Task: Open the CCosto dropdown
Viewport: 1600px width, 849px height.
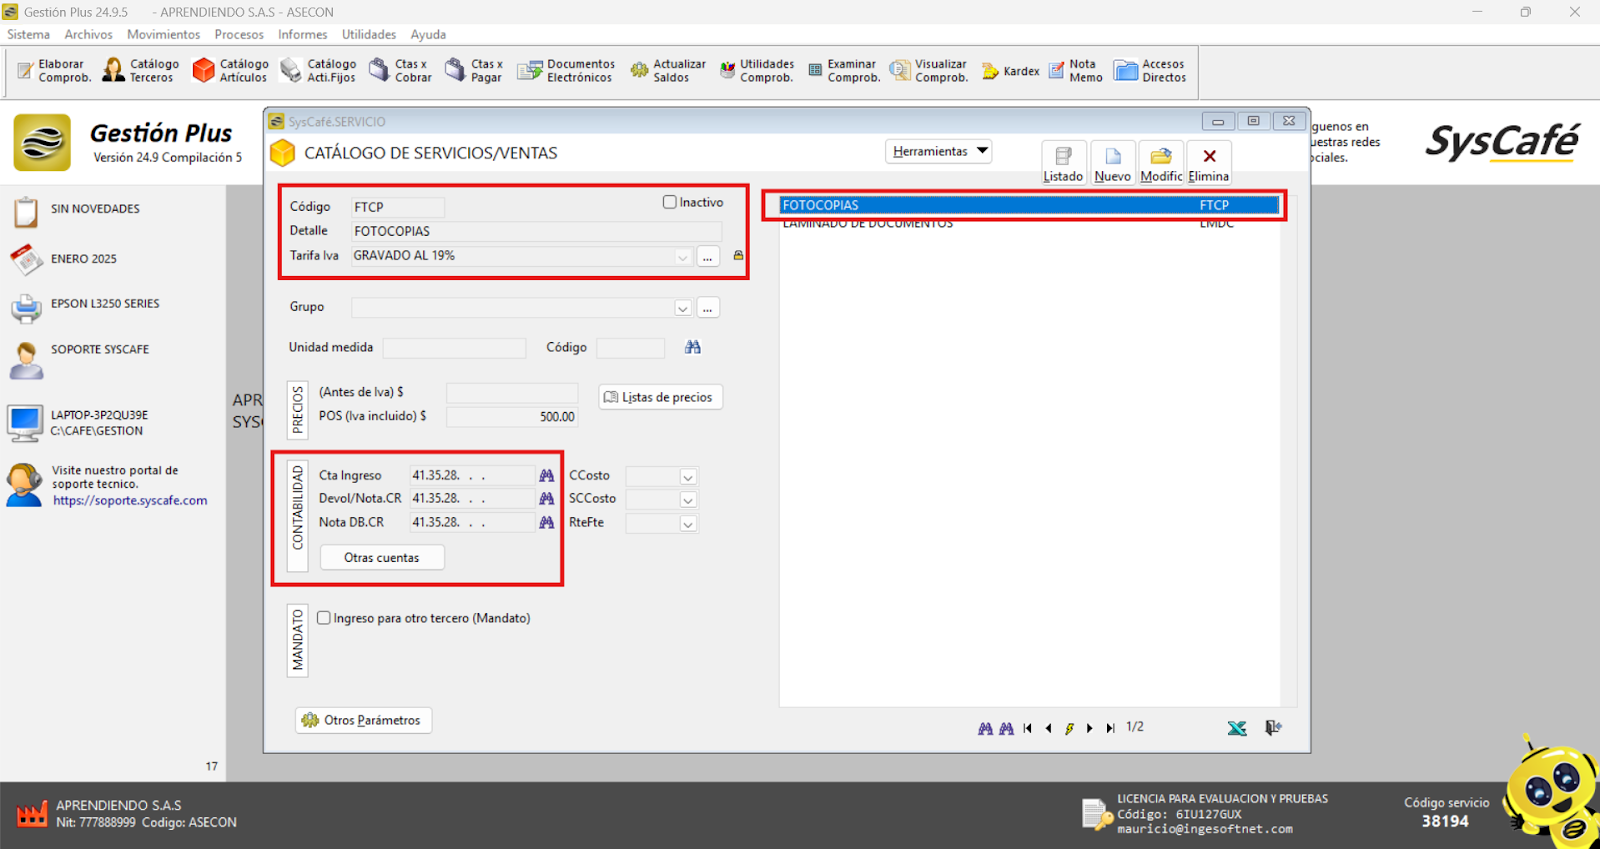Action: [x=687, y=477]
